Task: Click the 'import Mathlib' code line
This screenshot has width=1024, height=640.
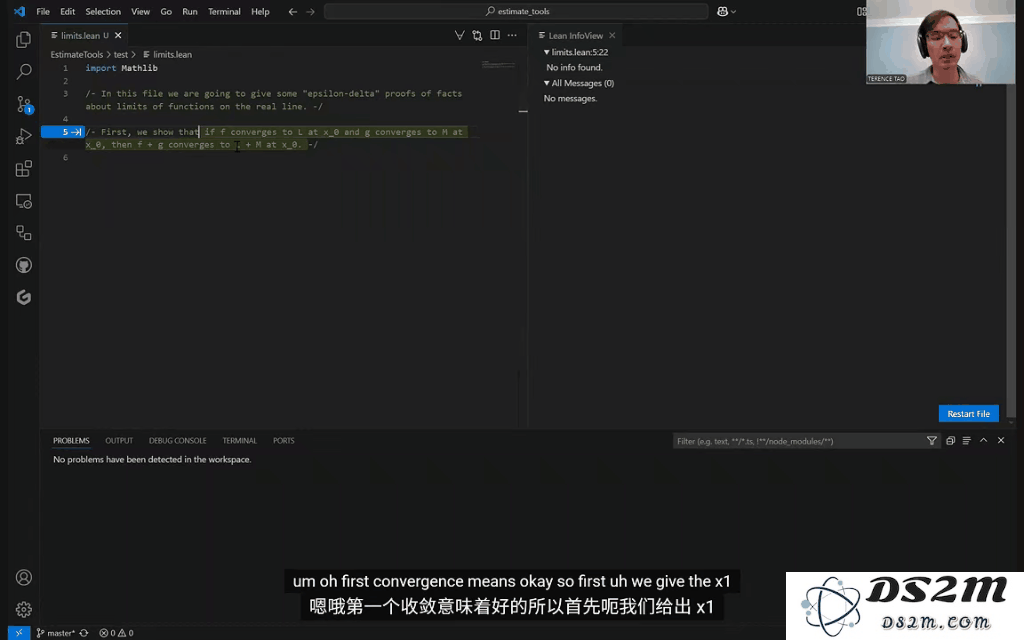Action: 121,68
